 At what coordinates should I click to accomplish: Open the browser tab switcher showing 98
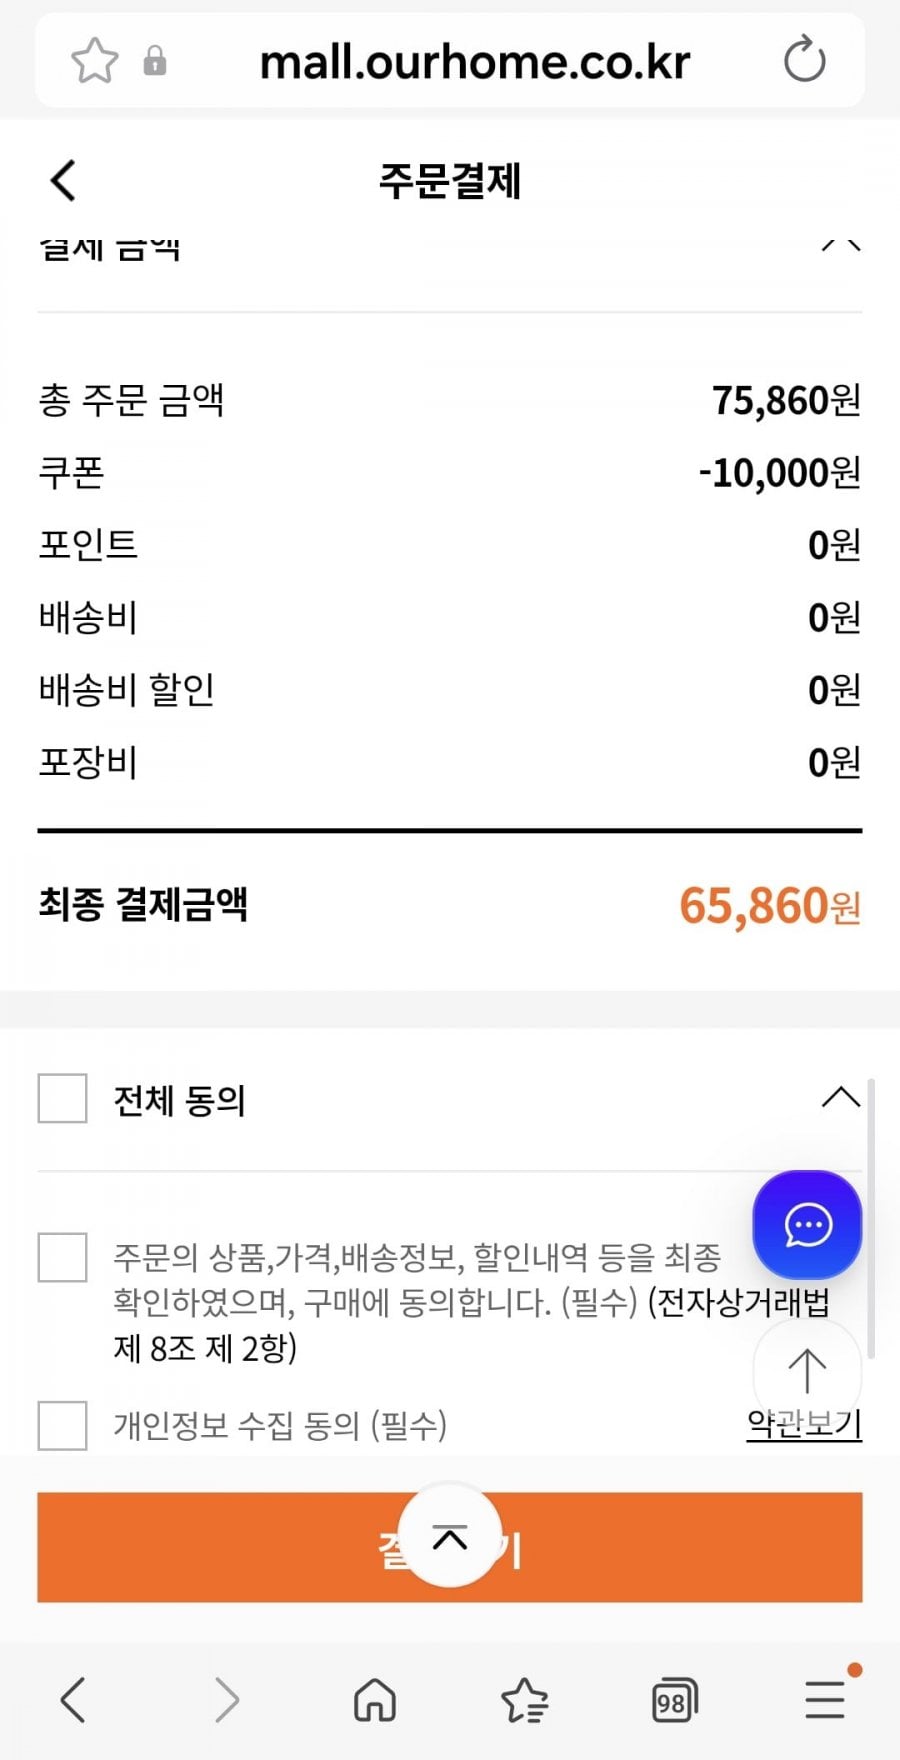pos(674,1700)
